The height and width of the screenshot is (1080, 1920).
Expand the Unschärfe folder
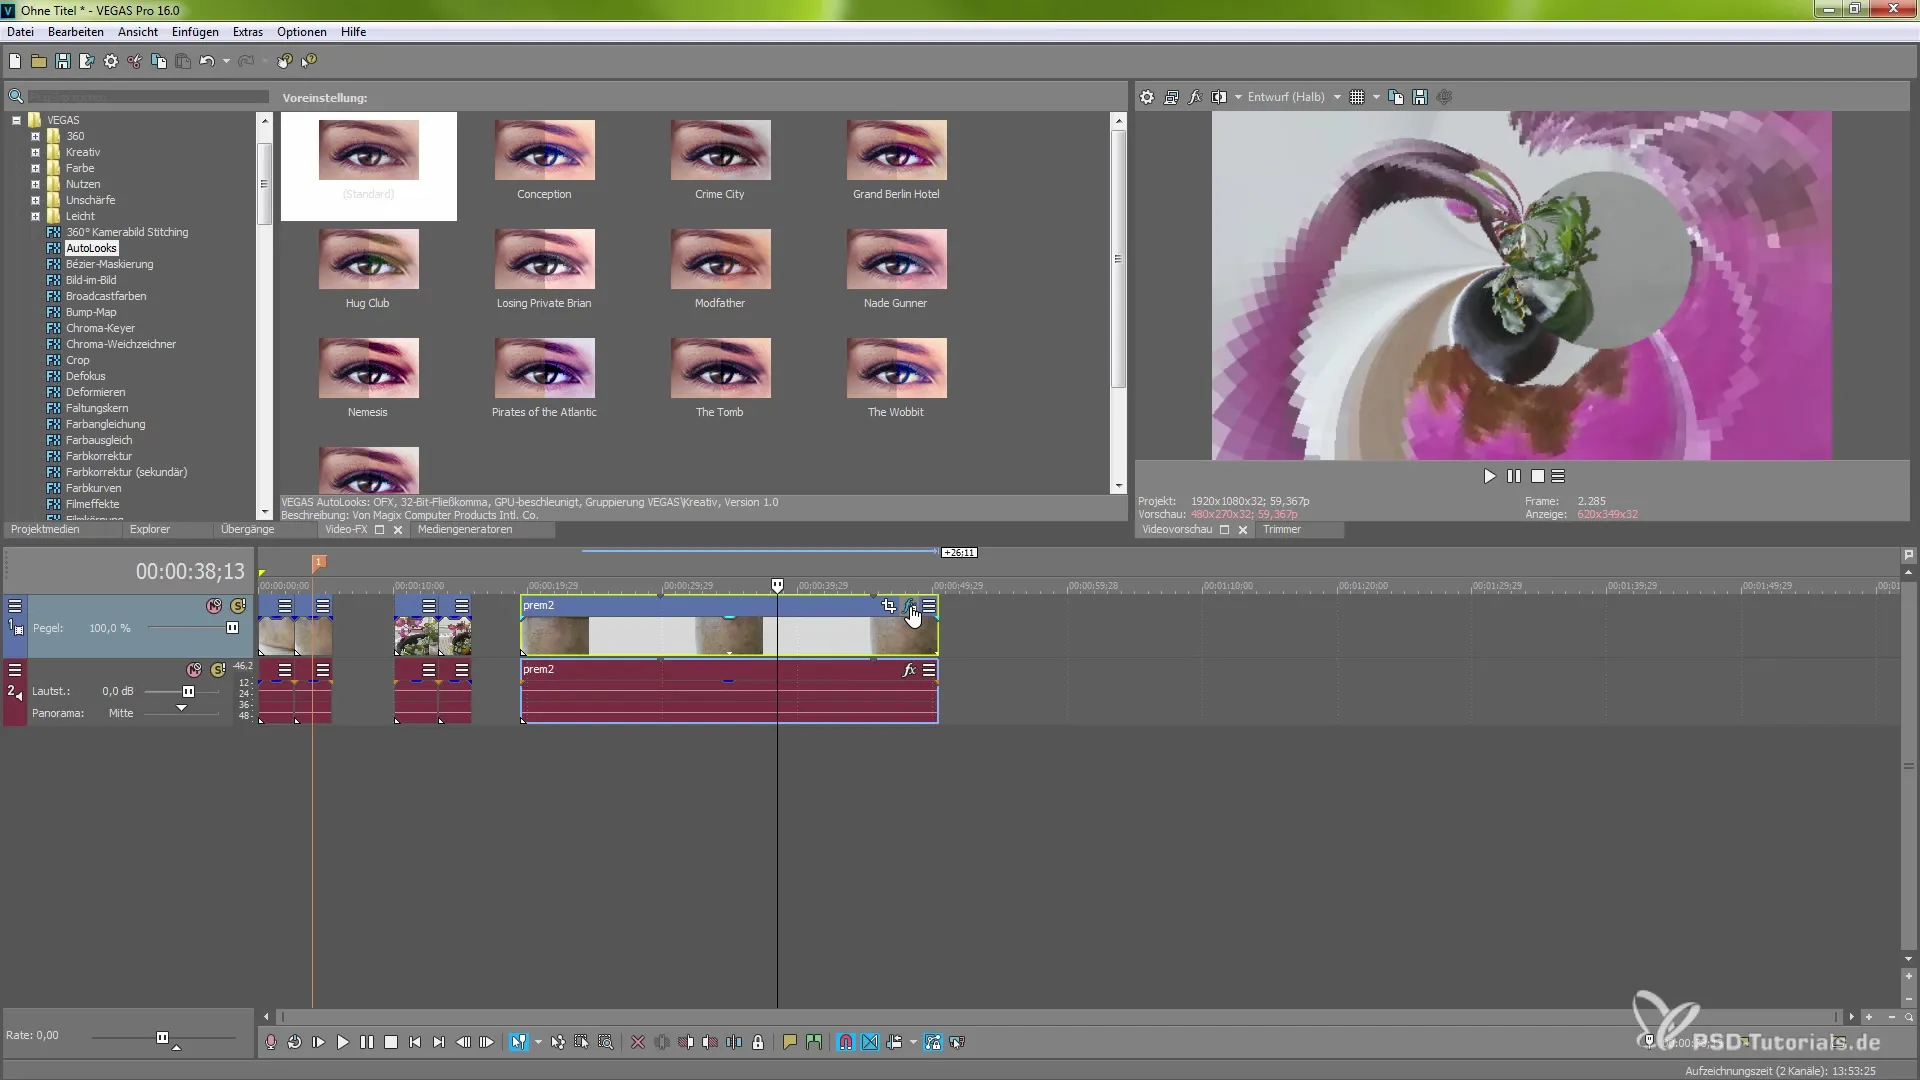(35, 200)
